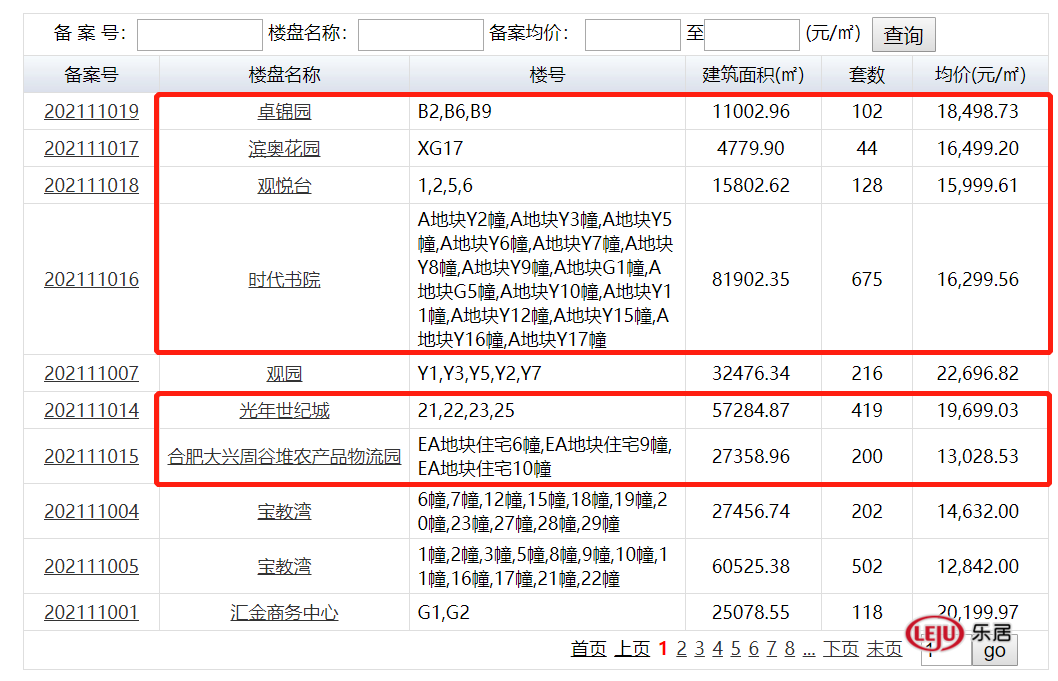Image resolution: width=1058 pixels, height=681 pixels.
Task: Go to 上页 previous page
Action: pyautogui.click(x=632, y=649)
